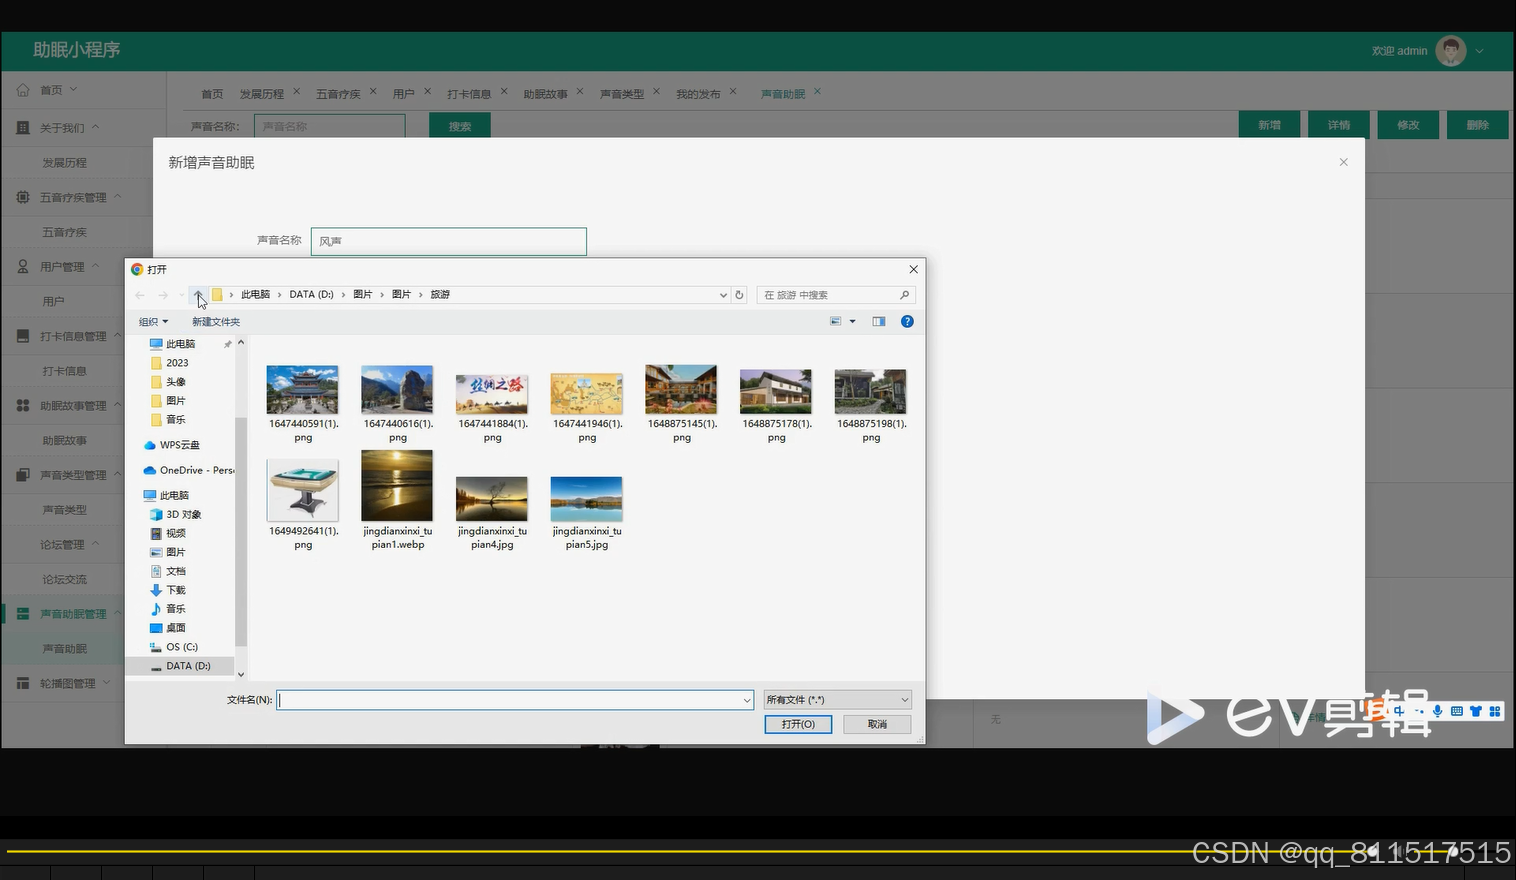The image size is (1516, 880).
Task: Open the file type filter 所有文件 dropdown
Action: 837,700
